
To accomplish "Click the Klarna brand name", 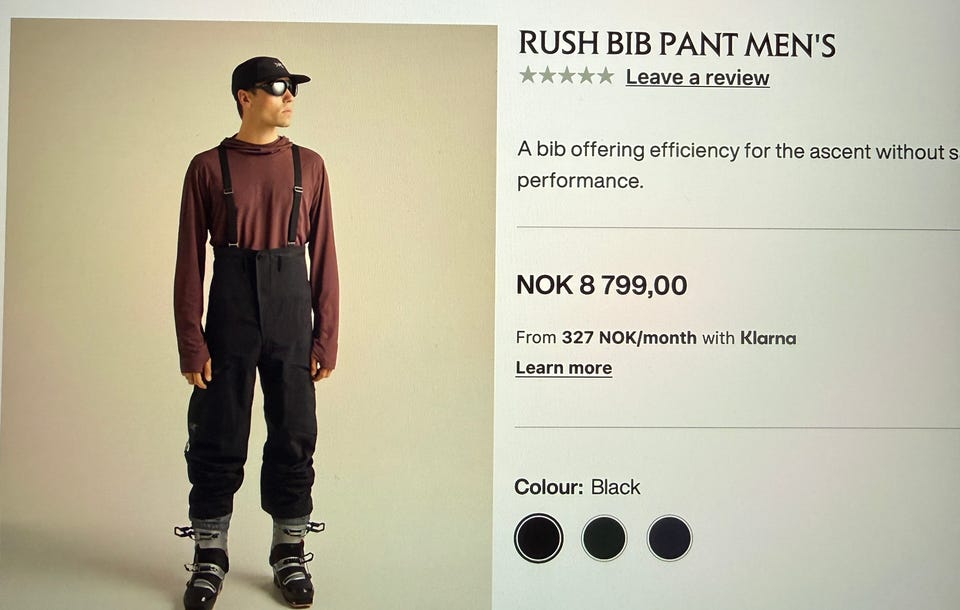I will (x=768, y=338).
